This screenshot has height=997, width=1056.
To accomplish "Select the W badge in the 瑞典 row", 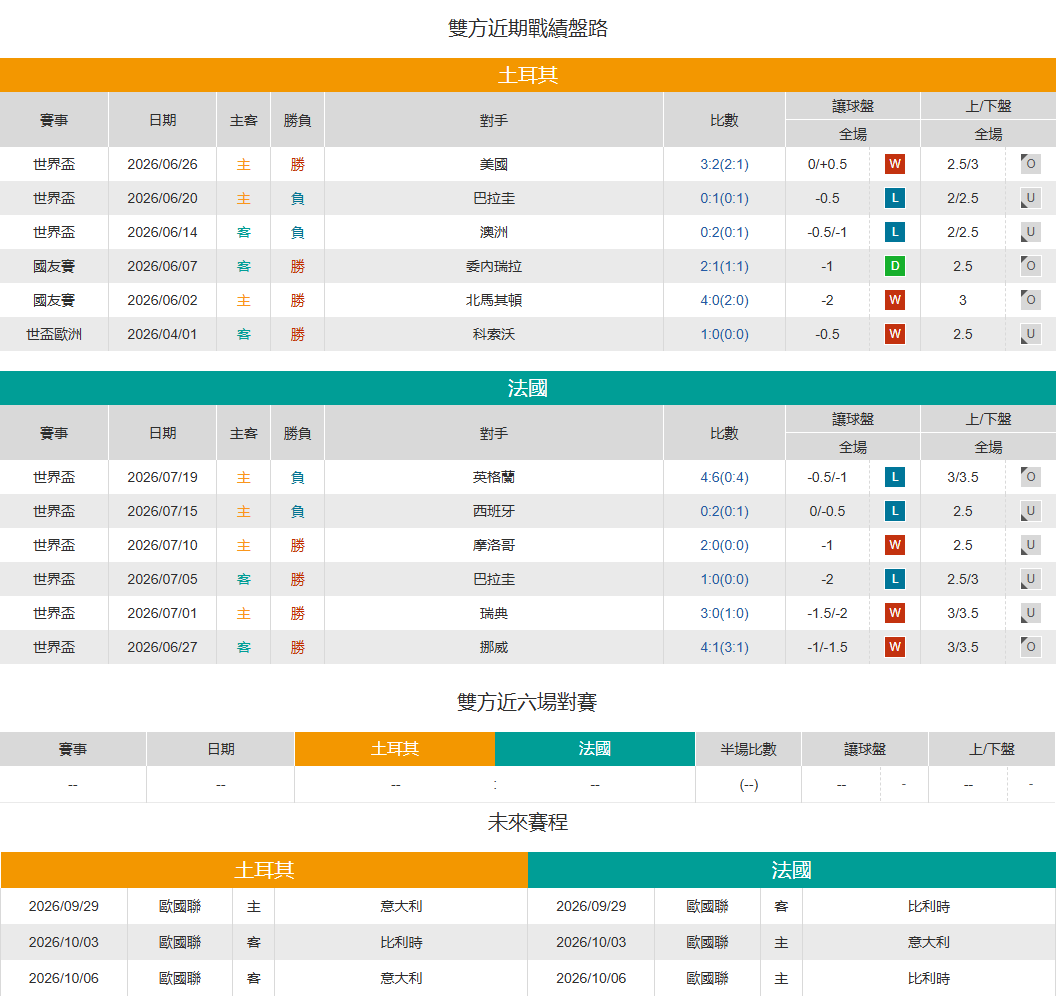I will tap(894, 613).
